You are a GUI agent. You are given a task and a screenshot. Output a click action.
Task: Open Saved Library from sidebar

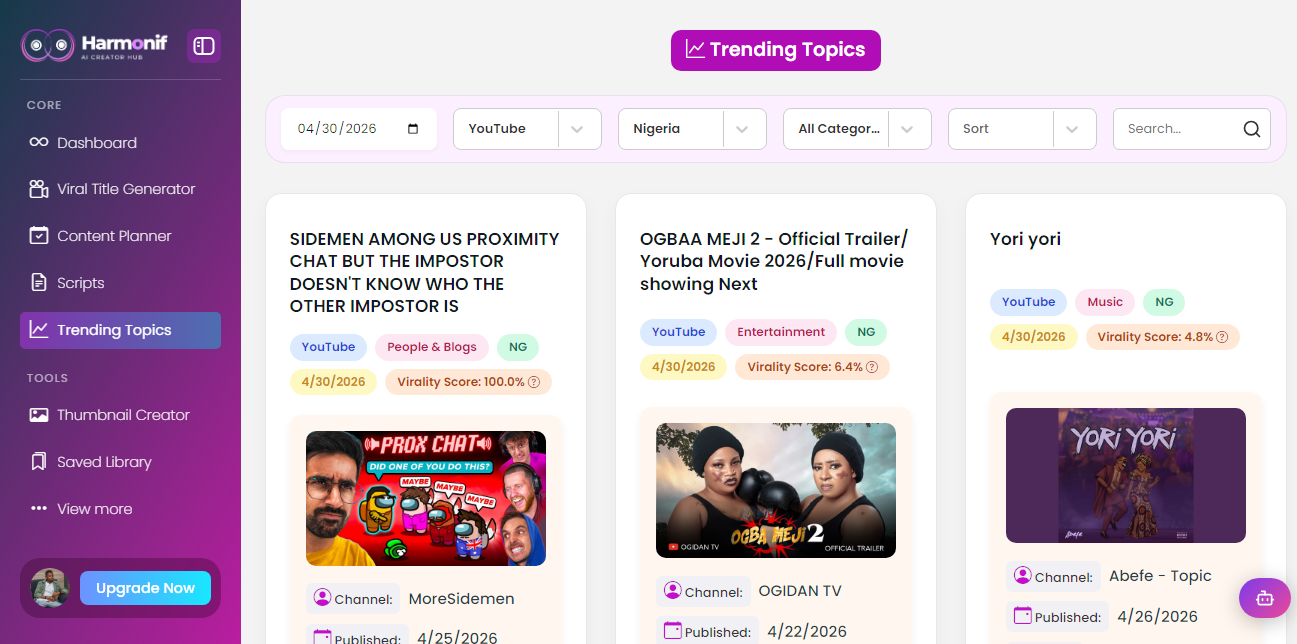[x=120, y=462]
